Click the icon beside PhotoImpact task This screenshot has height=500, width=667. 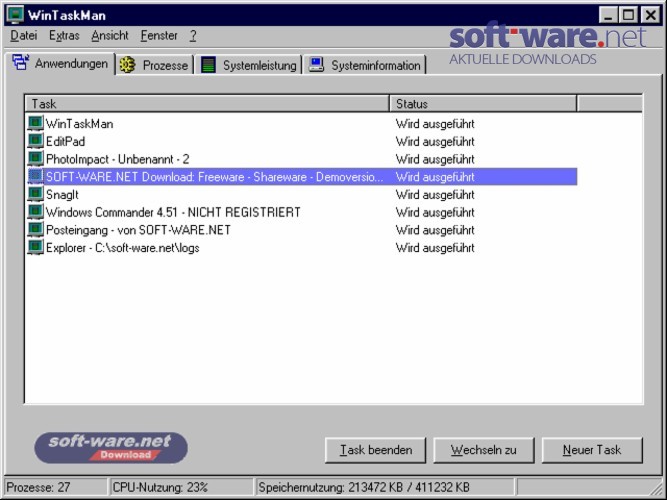coord(35,159)
